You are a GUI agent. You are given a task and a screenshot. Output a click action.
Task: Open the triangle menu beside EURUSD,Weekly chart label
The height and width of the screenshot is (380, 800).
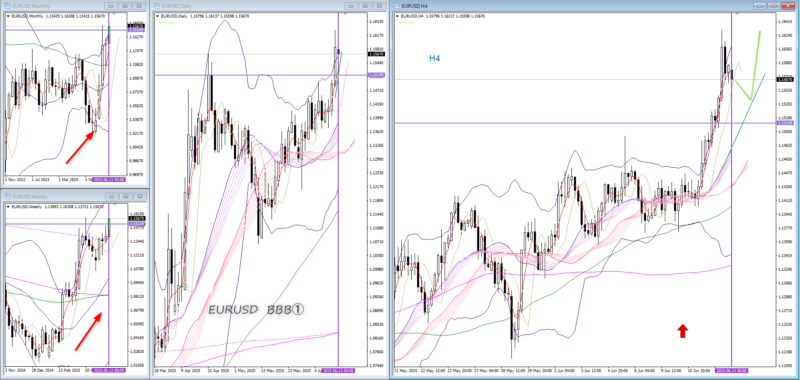click(x=8, y=206)
